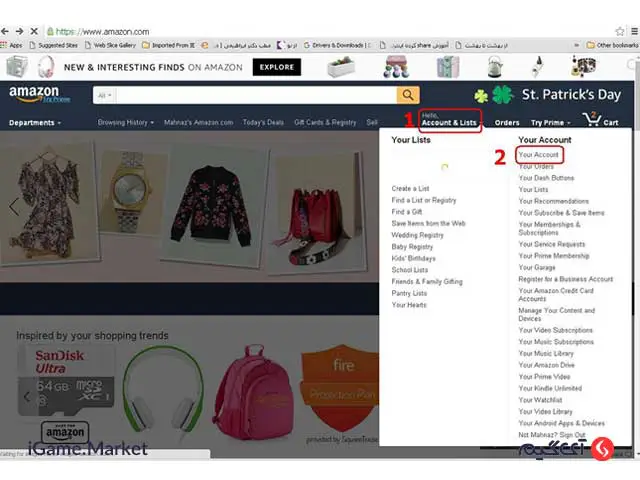The image size is (640, 480).
Task: Open the search category All dropdown
Action: click(104, 95)
